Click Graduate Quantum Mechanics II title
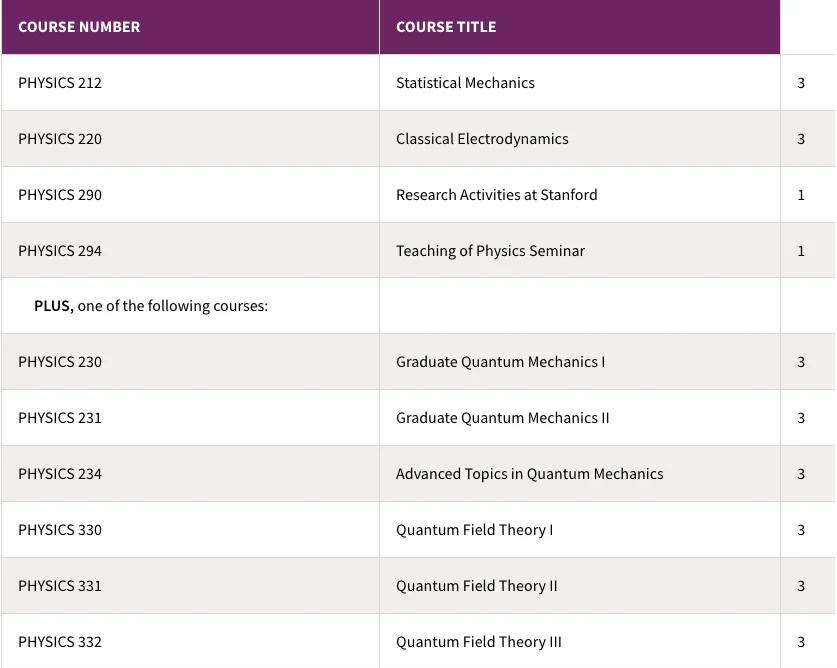 [x=502, y=418]
